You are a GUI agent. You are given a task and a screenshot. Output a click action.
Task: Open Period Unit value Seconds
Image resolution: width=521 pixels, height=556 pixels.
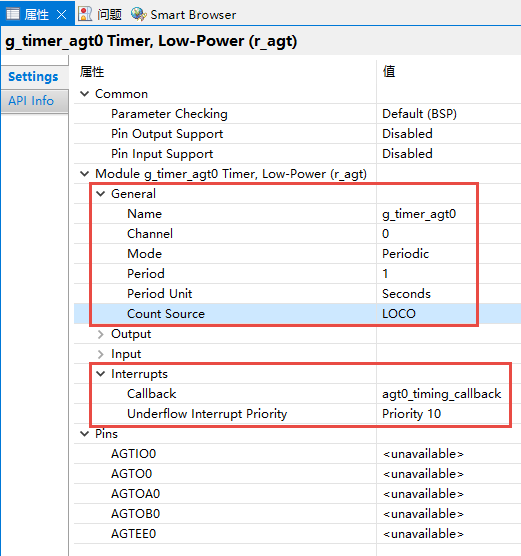[x=406, y=294]
